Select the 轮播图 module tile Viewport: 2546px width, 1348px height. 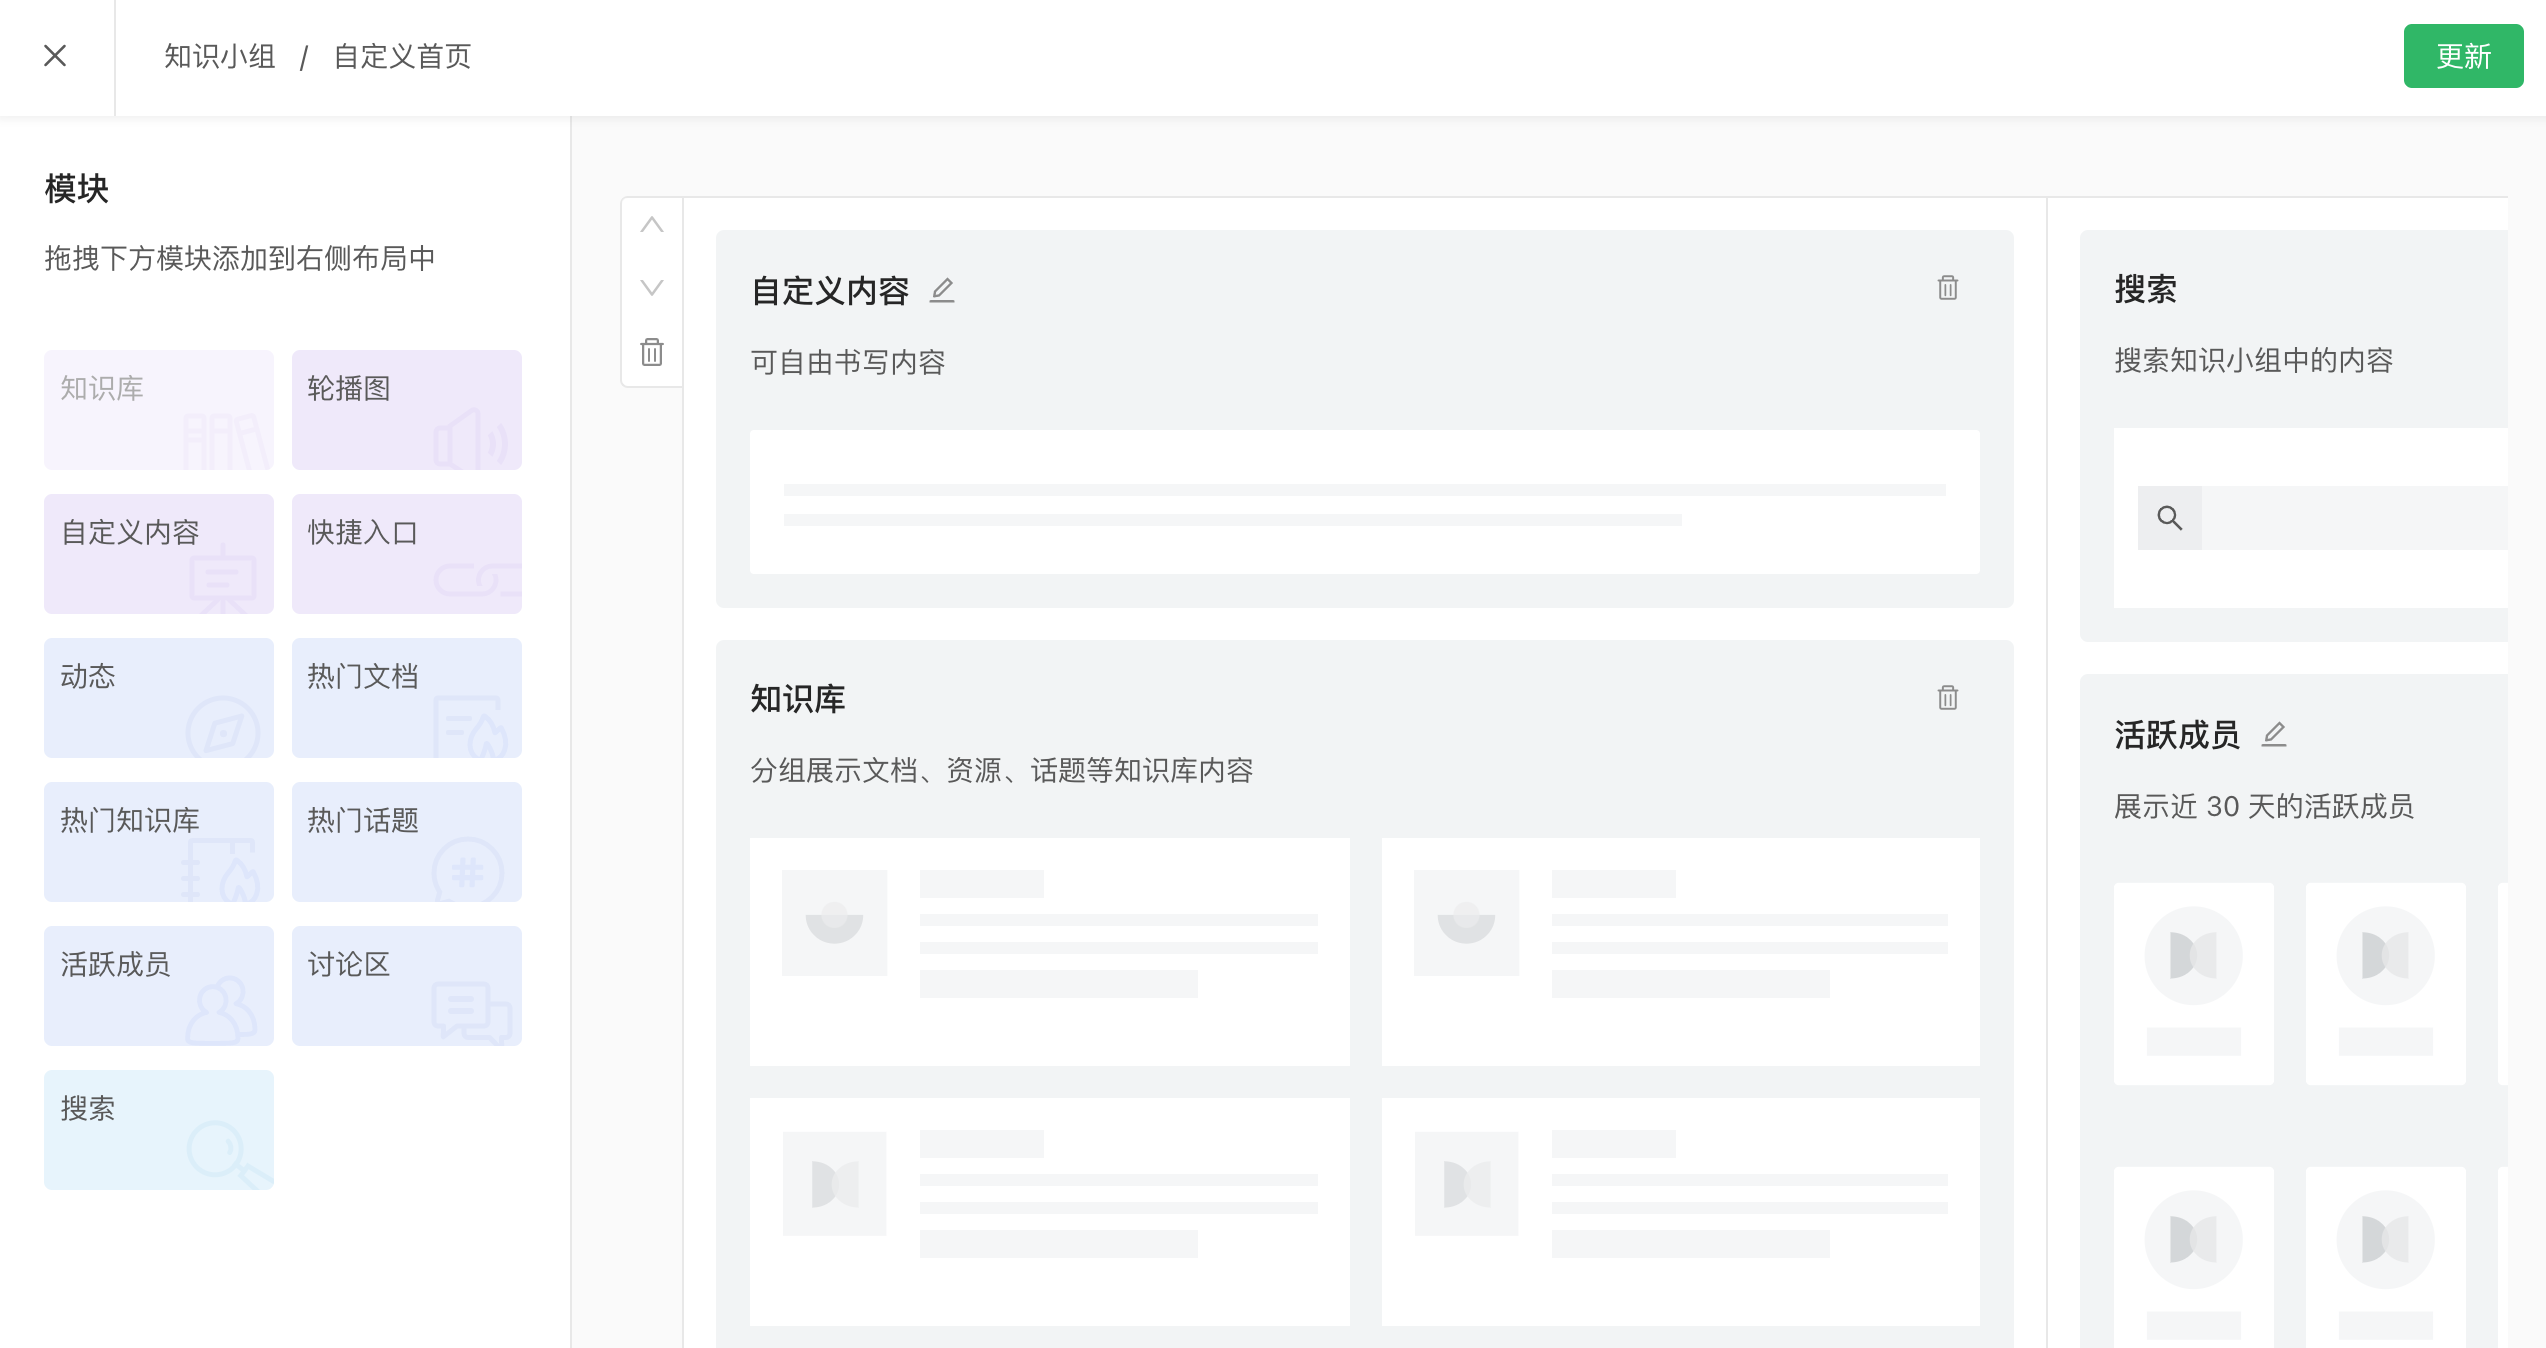pyautogui.click(x=406, y=410)
